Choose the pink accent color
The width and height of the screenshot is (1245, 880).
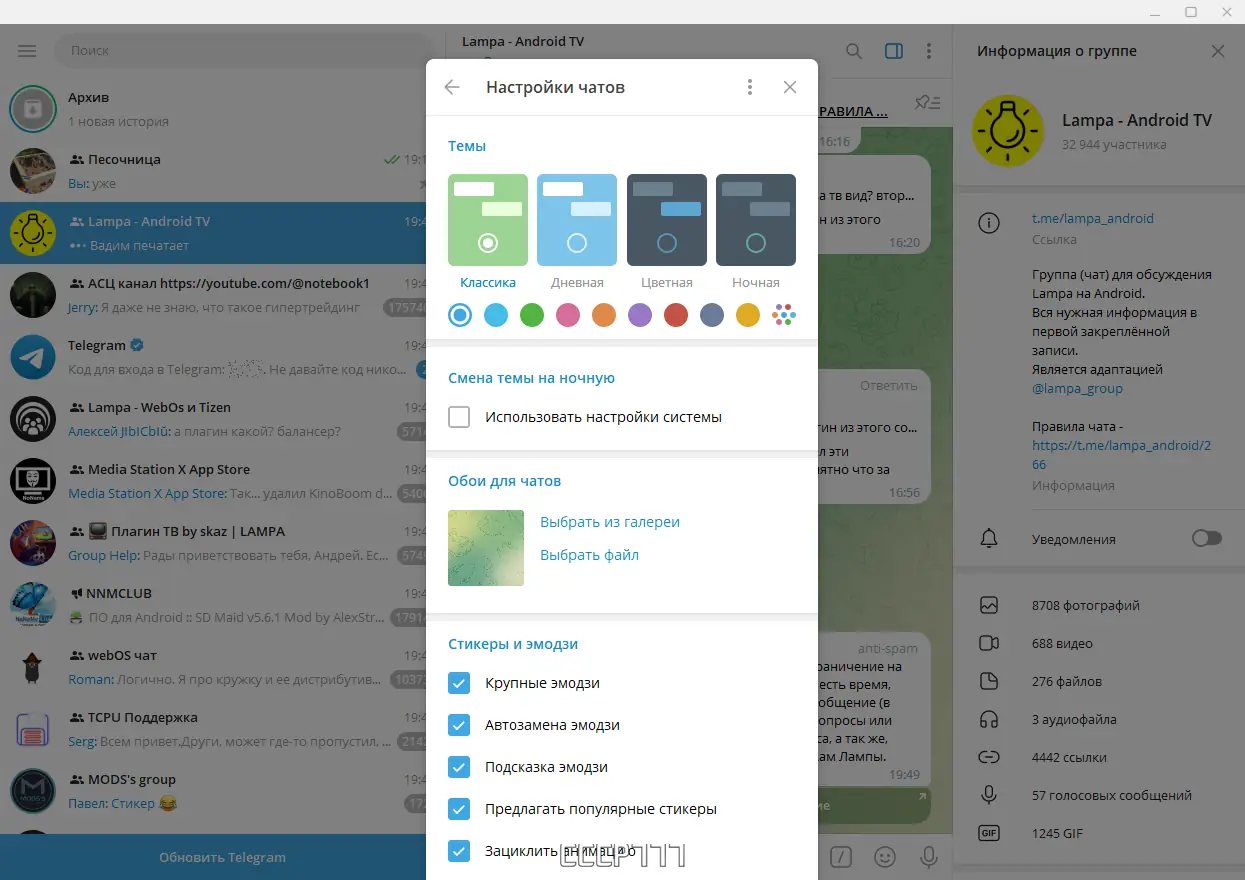568,315
